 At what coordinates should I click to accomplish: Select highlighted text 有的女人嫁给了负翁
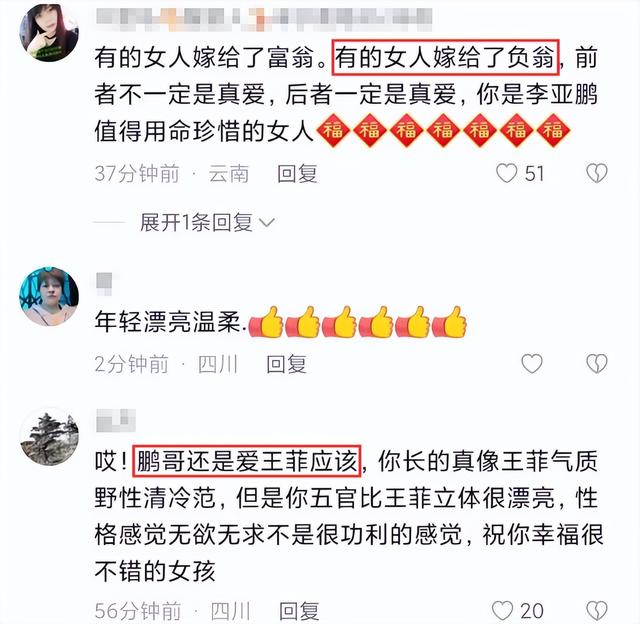point(445,58)
